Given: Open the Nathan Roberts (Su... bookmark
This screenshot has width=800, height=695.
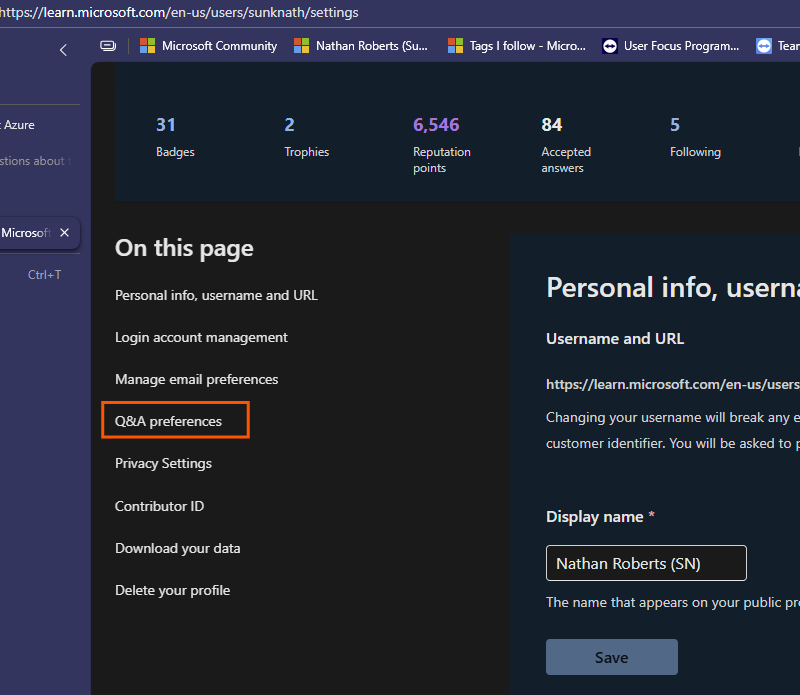Looking at the screenshot, I should coord(361,46).
